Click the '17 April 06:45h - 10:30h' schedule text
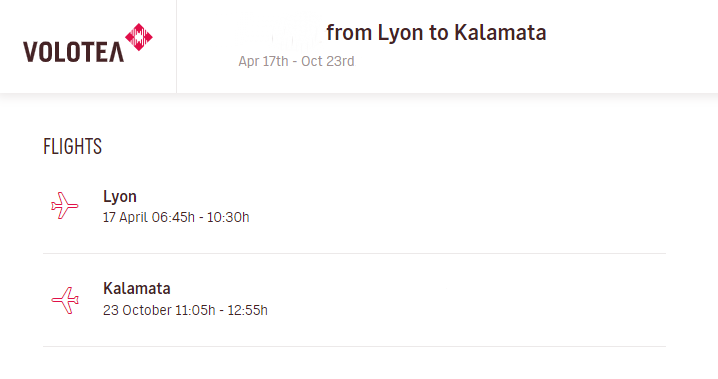718x379 pixels. (176, 217)
